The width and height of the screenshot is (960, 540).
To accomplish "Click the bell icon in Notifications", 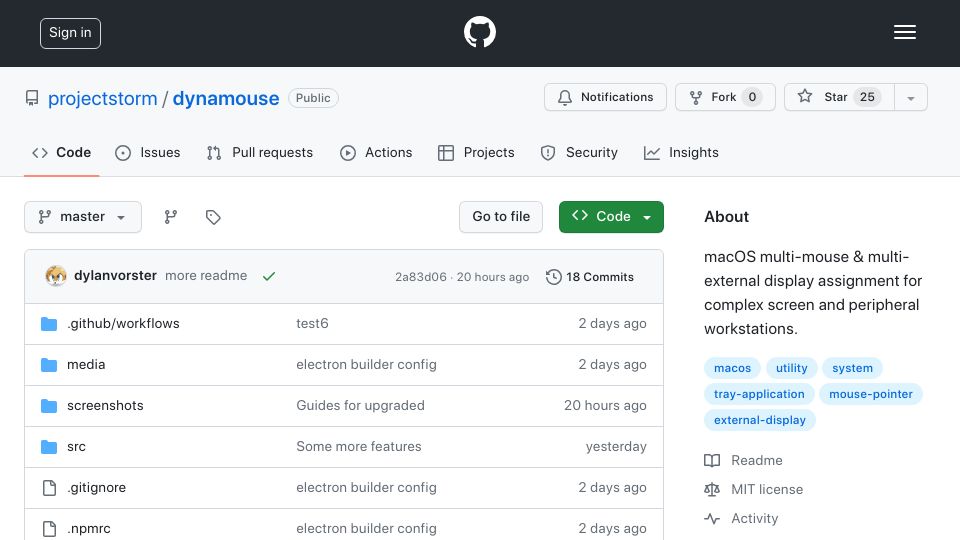I will tap(564, 97).
